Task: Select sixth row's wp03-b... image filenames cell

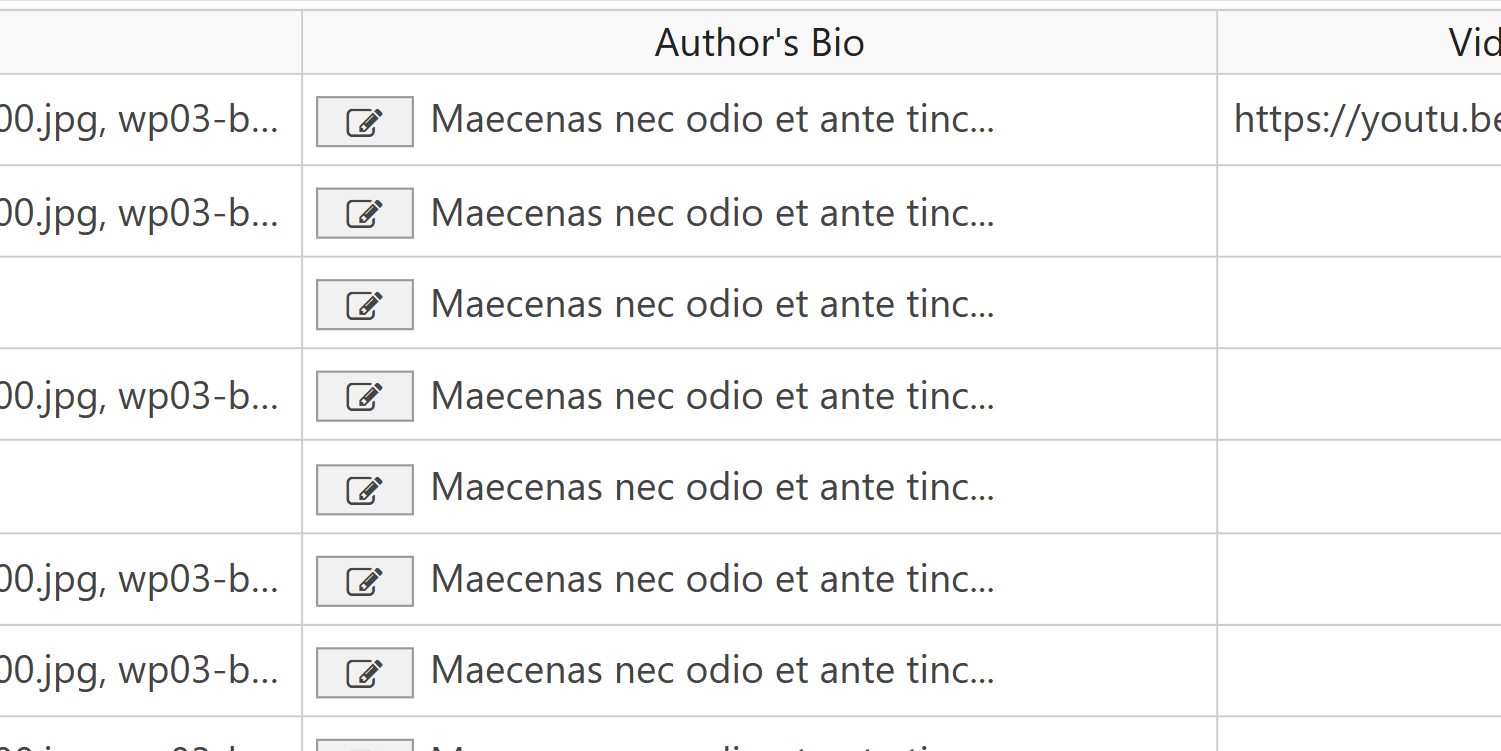Action: 150,579
